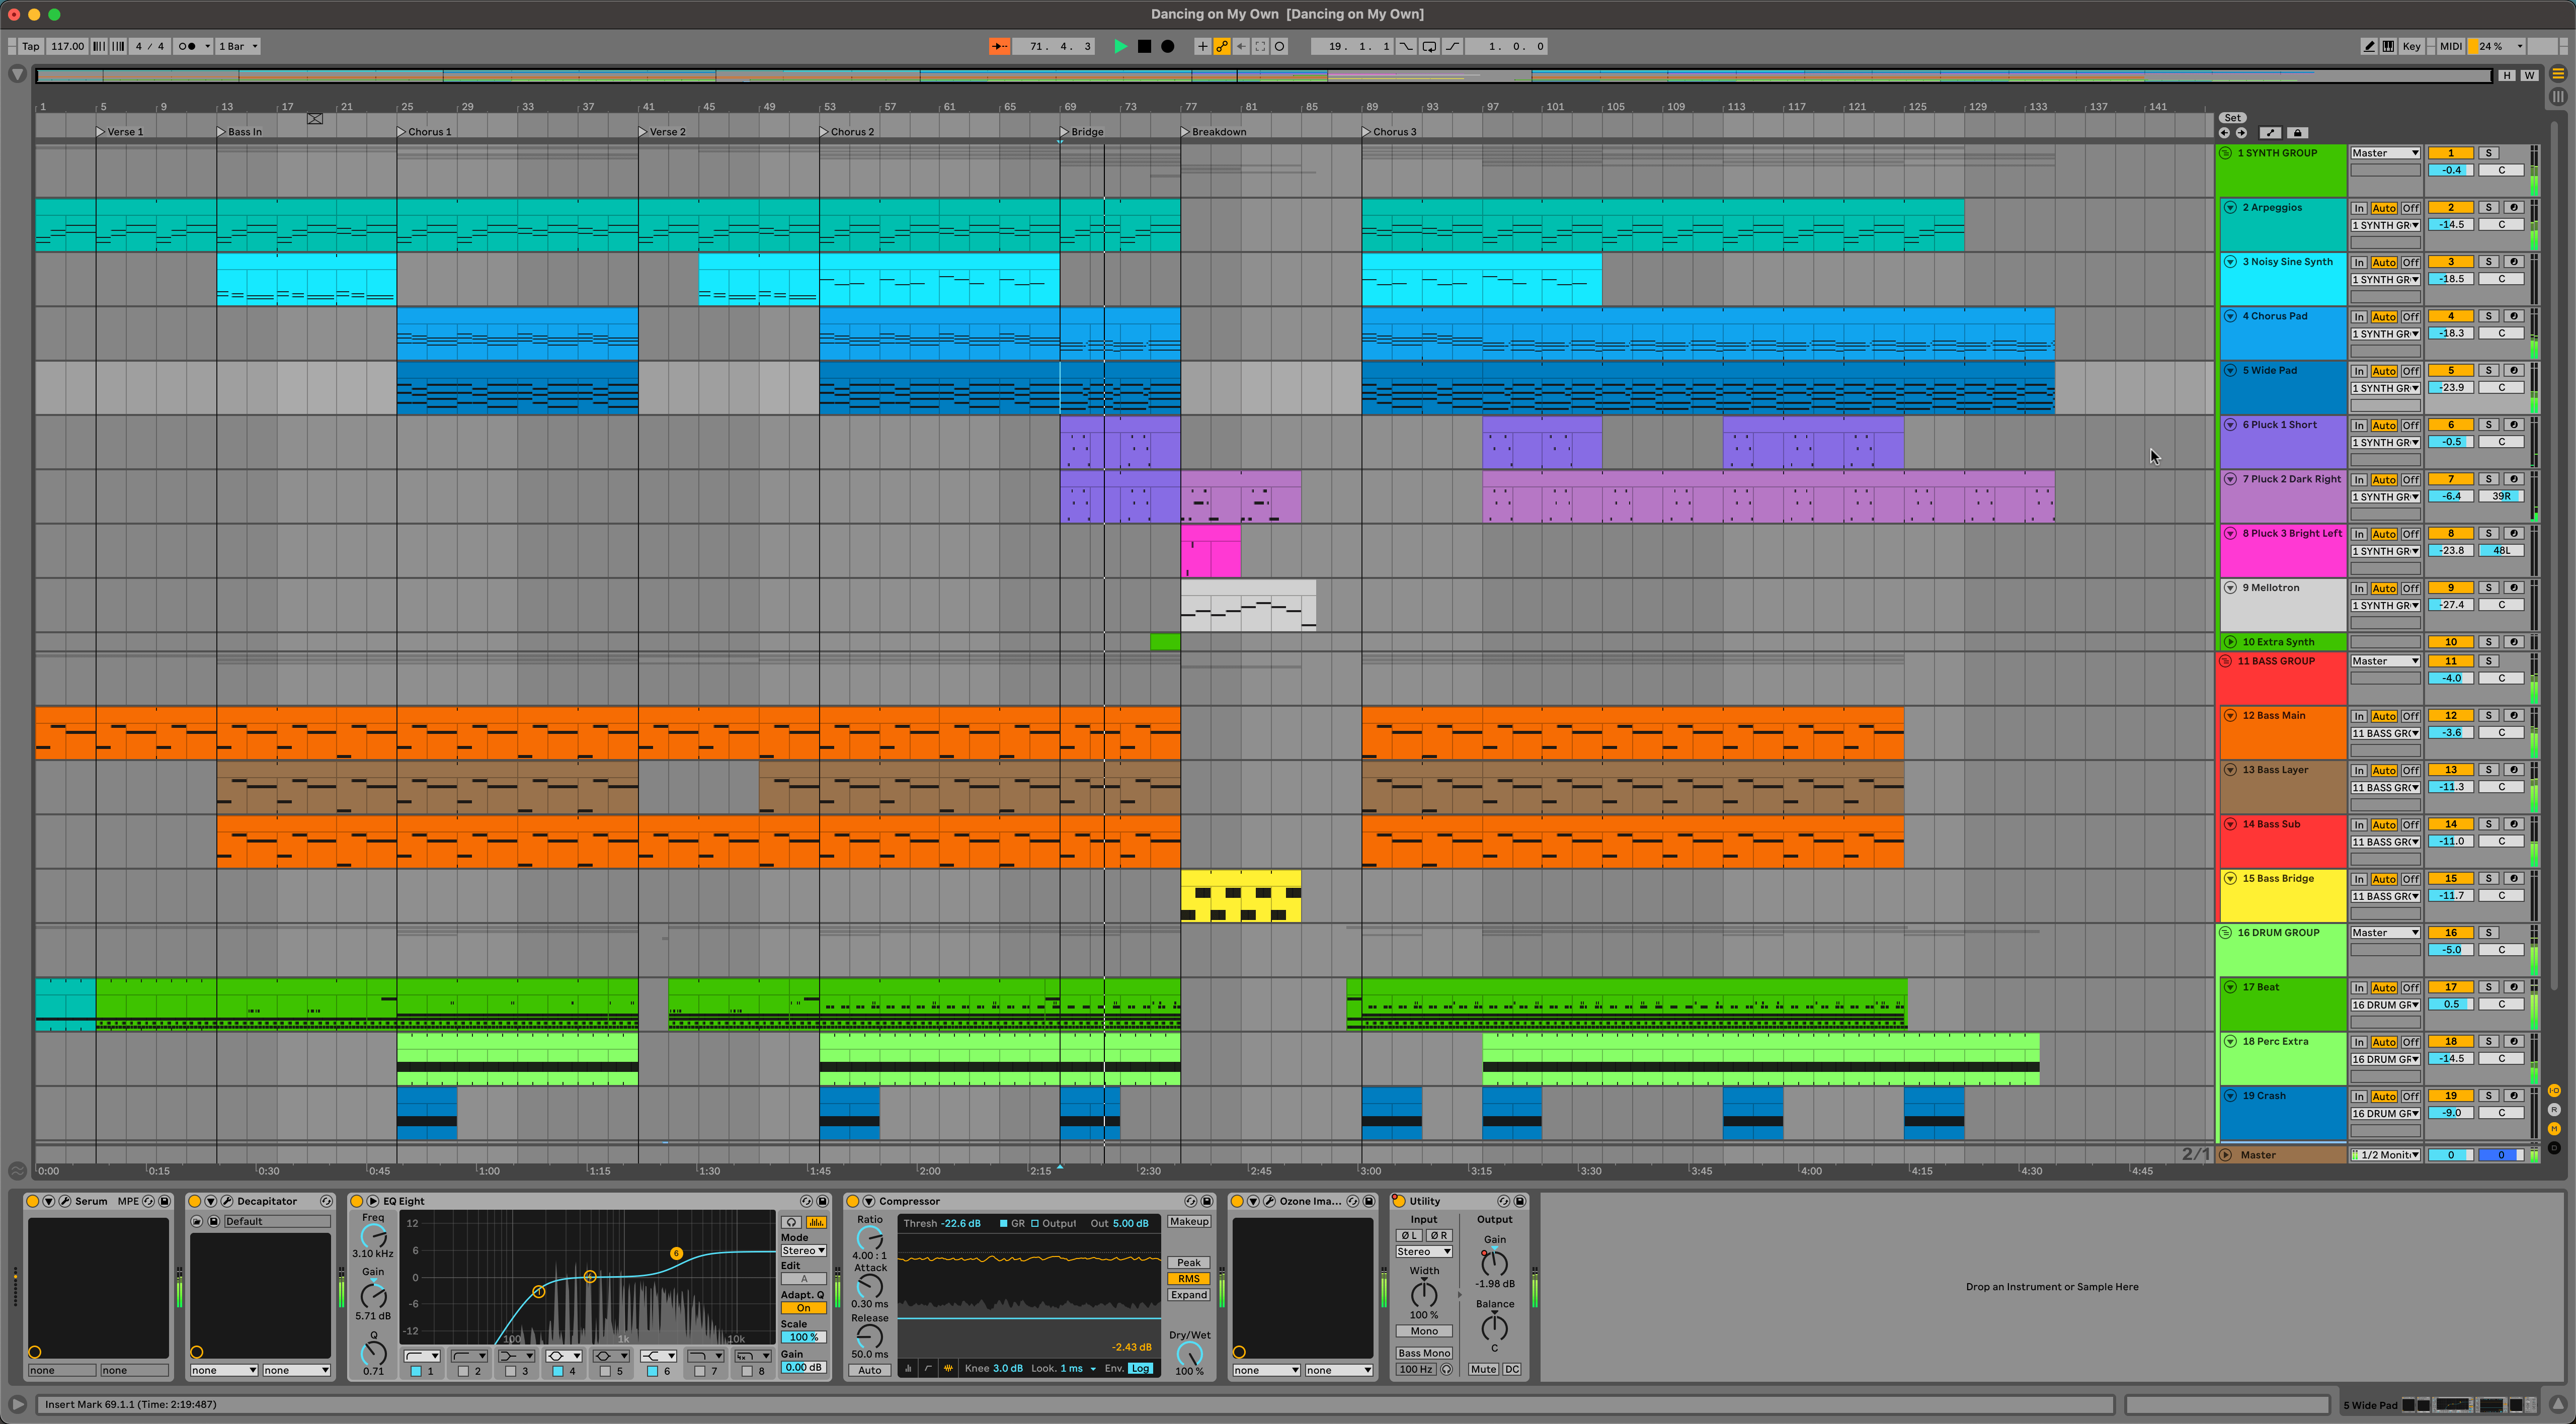
Task: Set 6 Pluck 1 Short monitor to In
Action: coord(2359,426)
